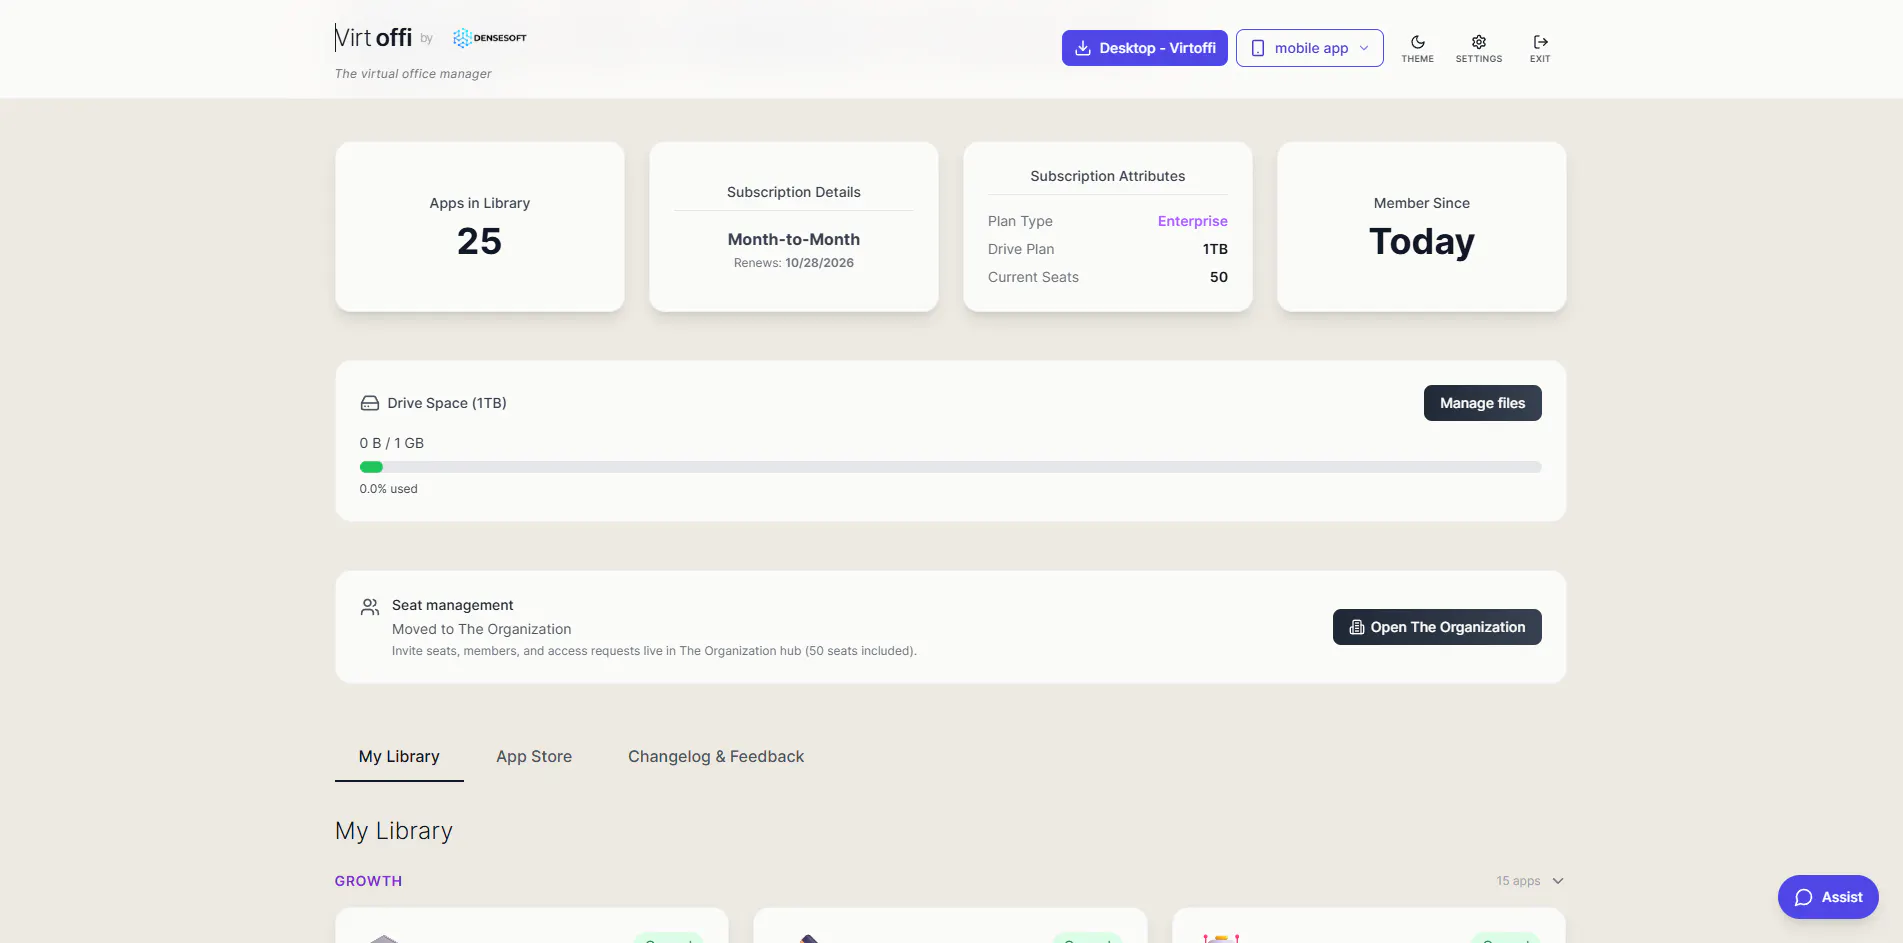Click the Member Since Today value
Screen dimensions: 1903x943
click(x=1421, y=242)
